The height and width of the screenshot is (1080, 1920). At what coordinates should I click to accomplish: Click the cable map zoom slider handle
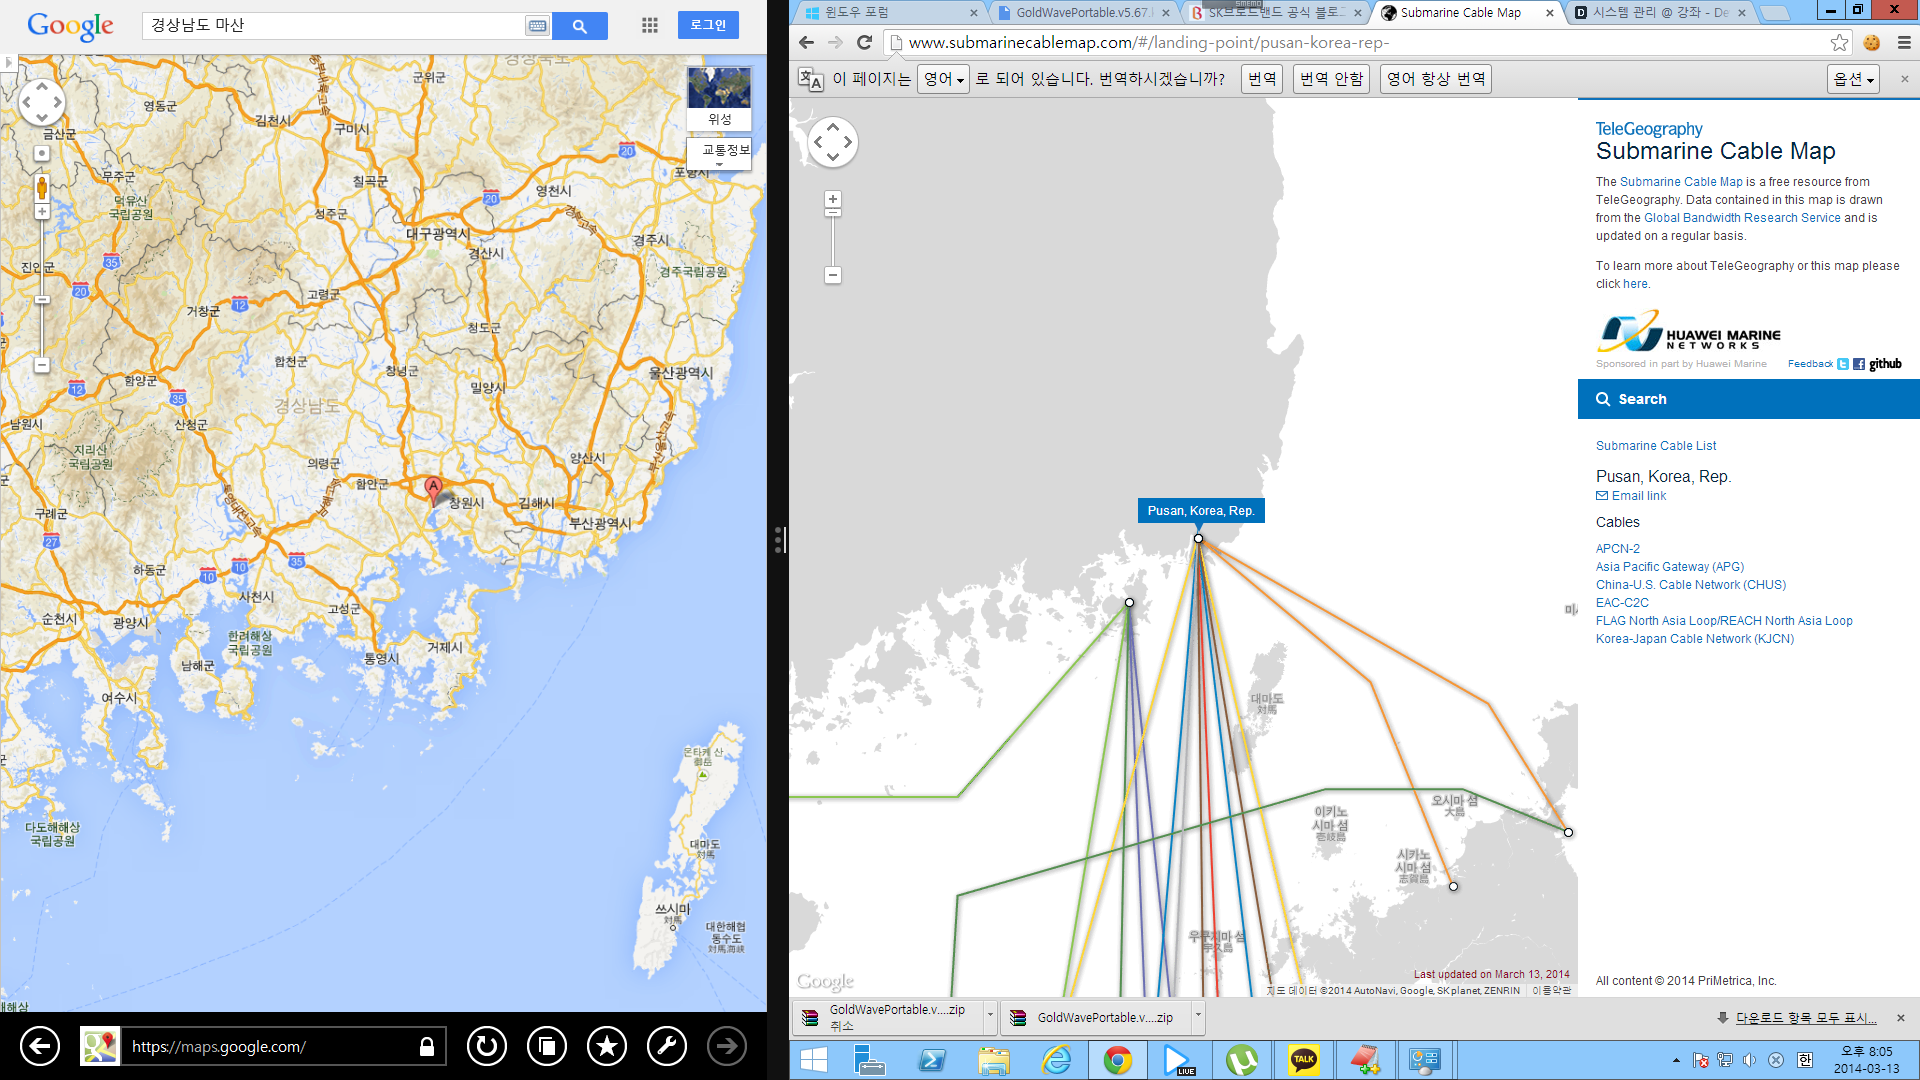pyautogui.click(x=833, y=212)
